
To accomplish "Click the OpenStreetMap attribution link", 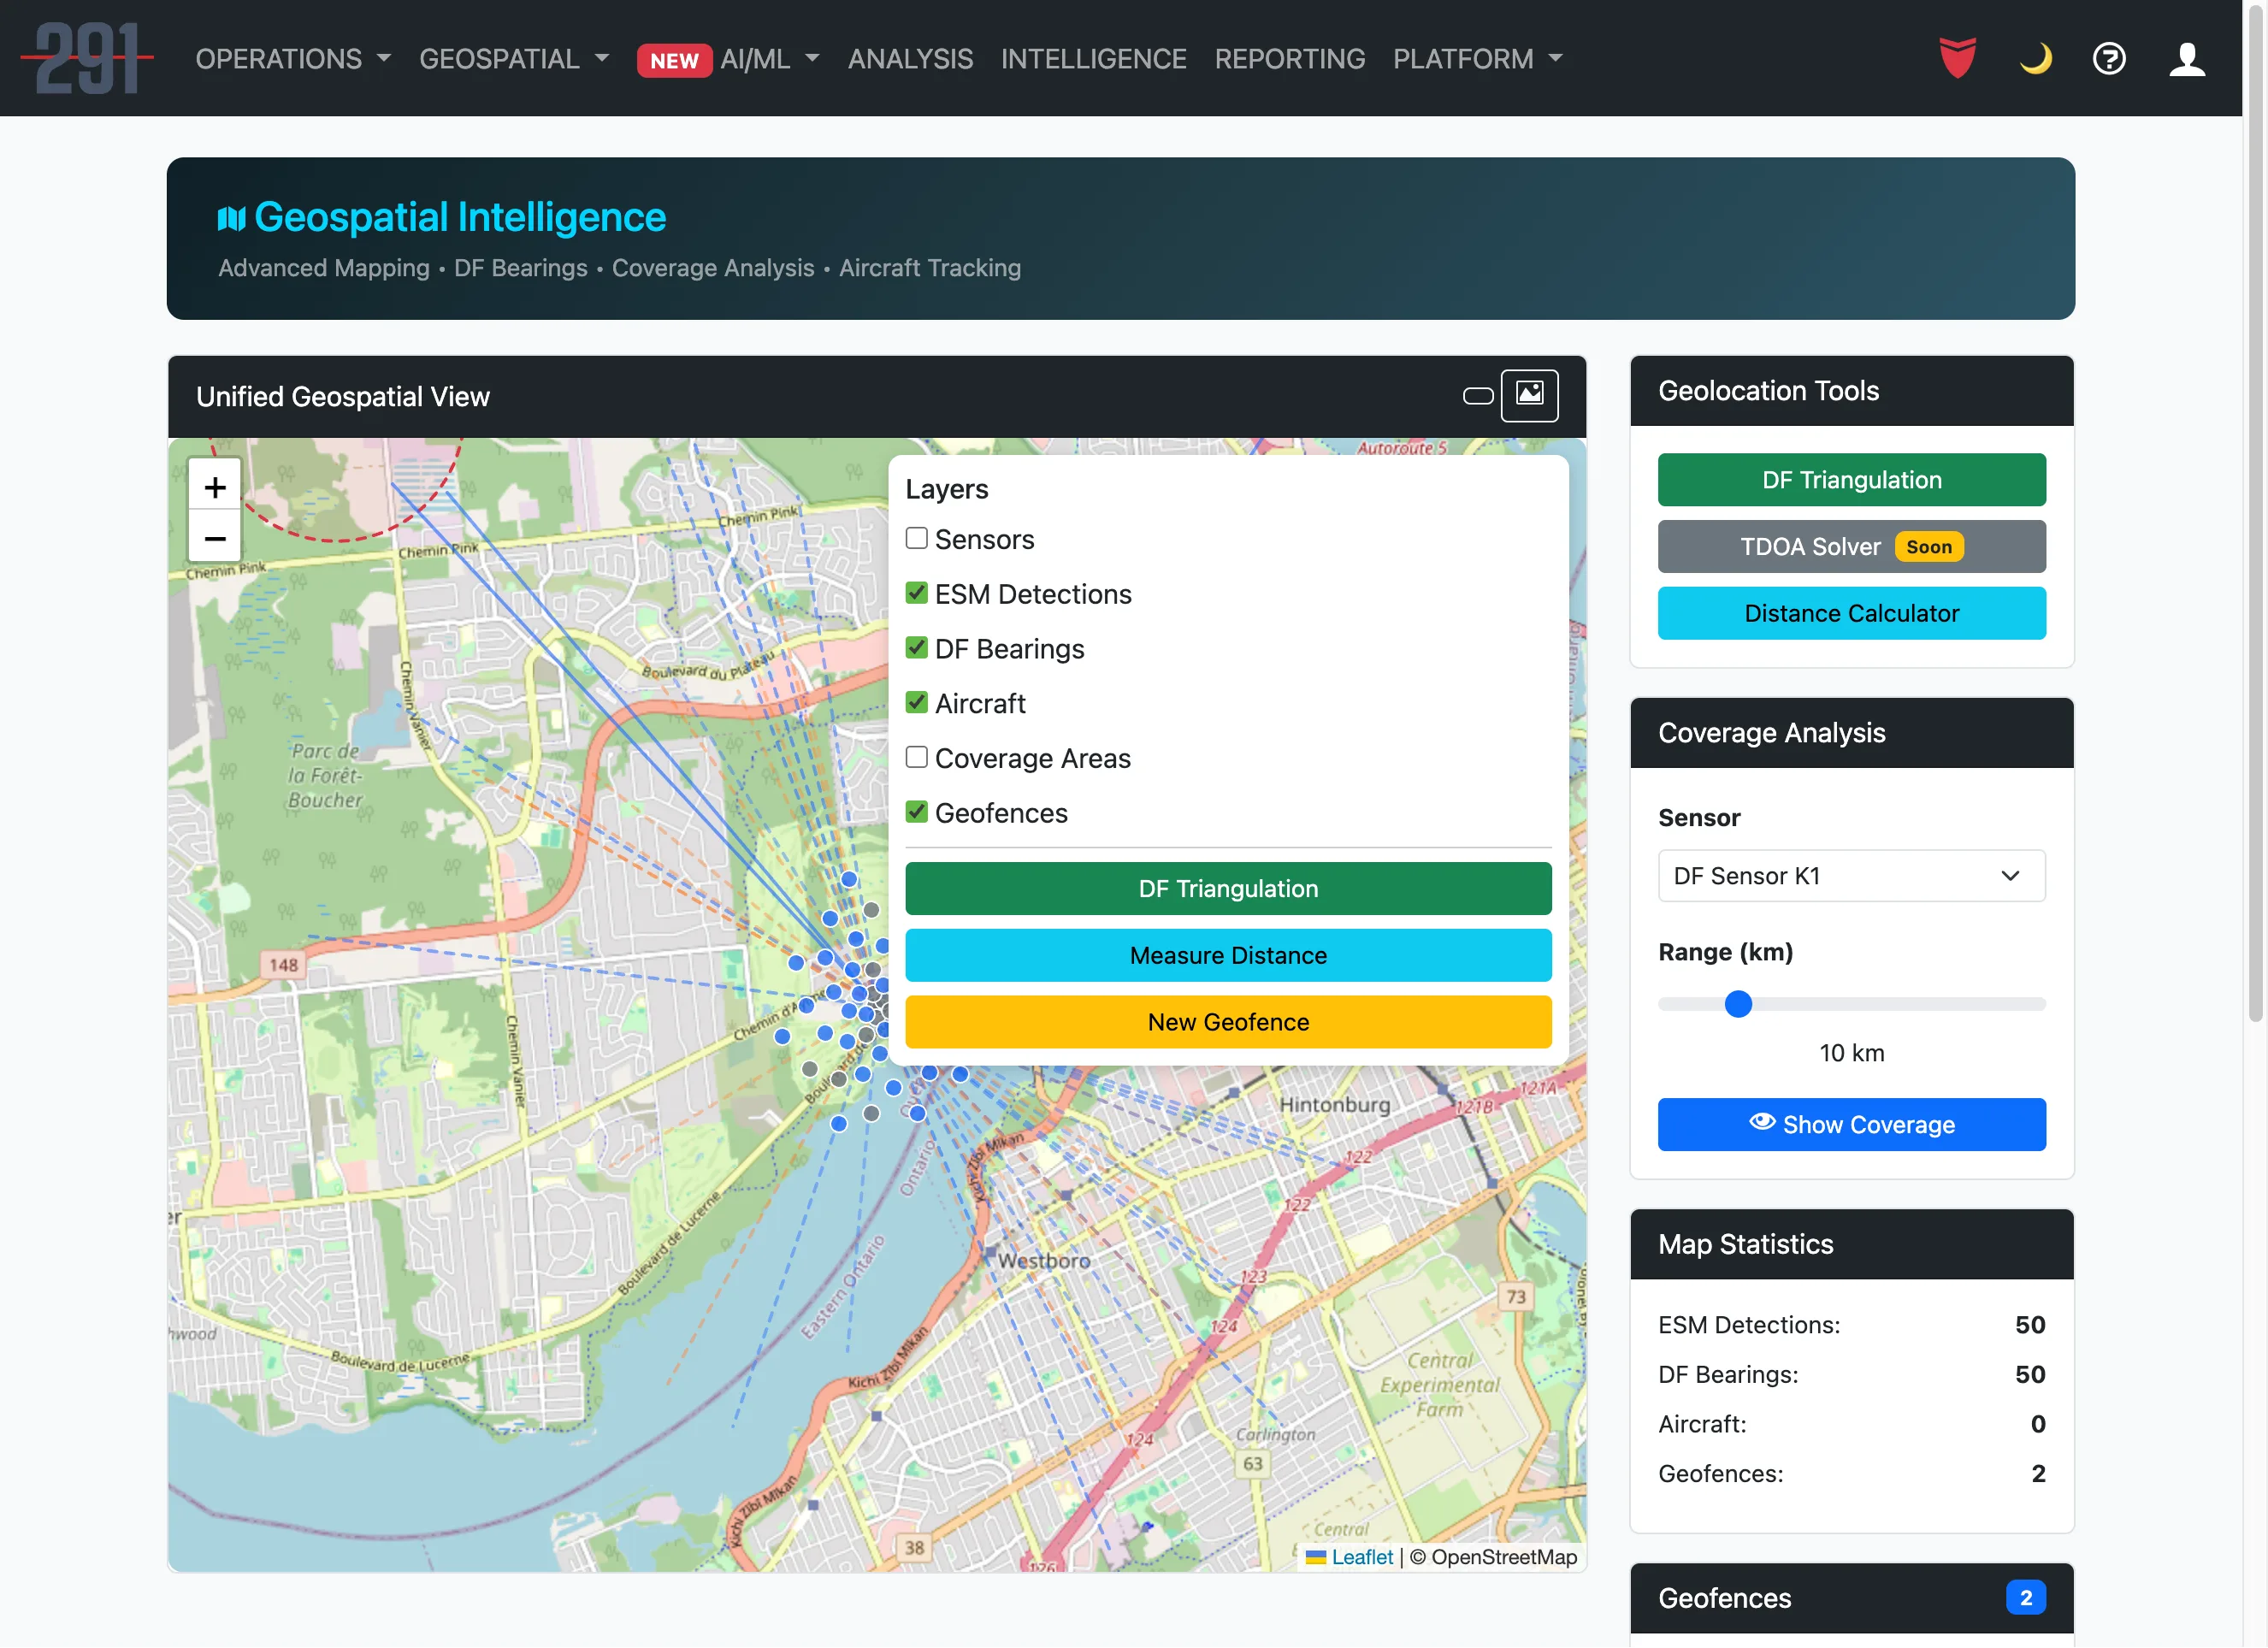I will click(1495, 1557).
